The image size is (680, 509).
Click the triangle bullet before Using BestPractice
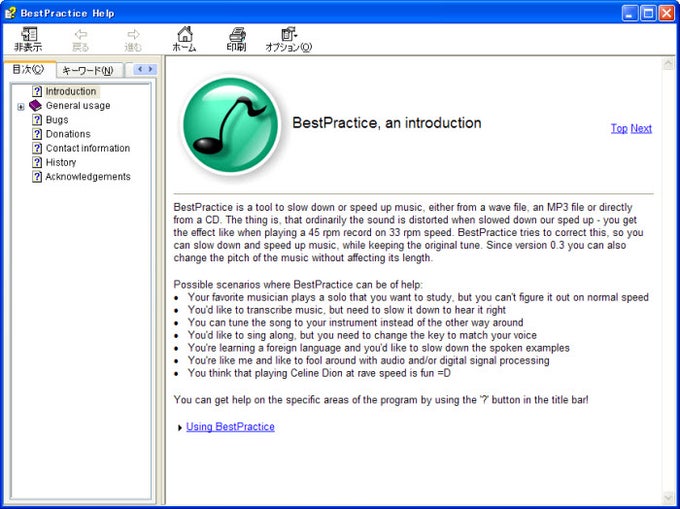180,428
